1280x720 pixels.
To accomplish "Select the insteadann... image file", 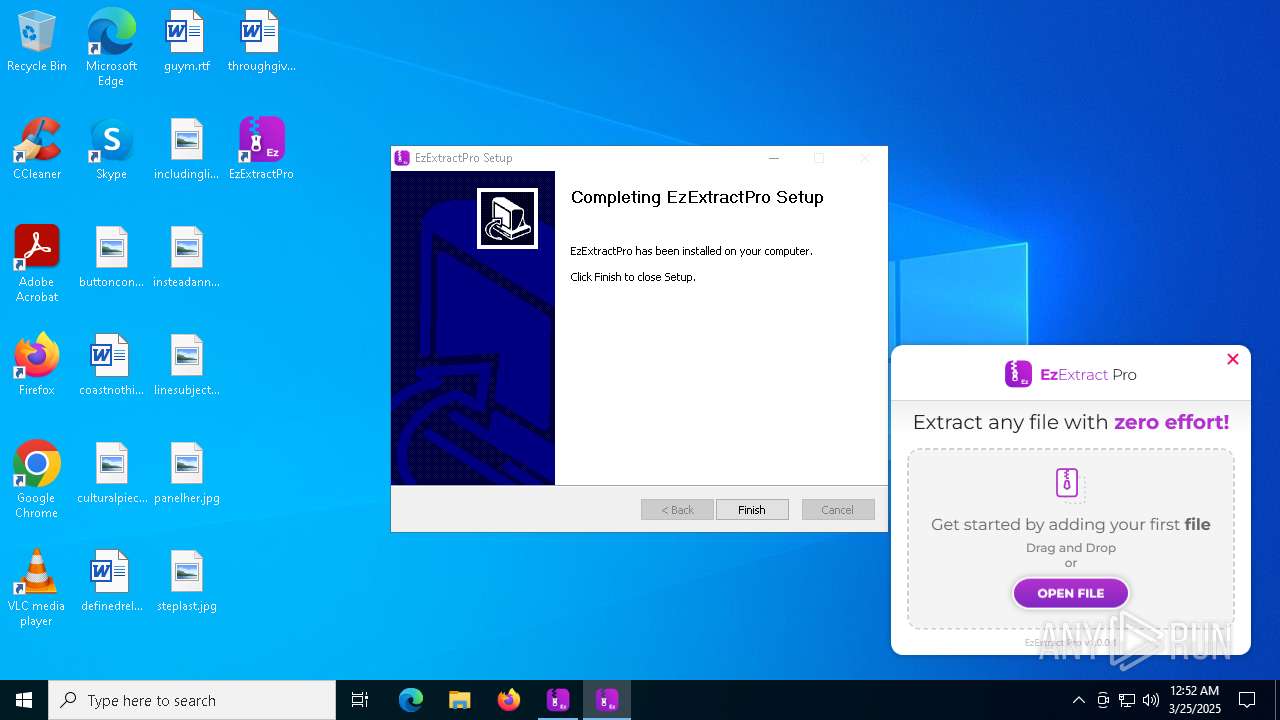I will [187, 258].
